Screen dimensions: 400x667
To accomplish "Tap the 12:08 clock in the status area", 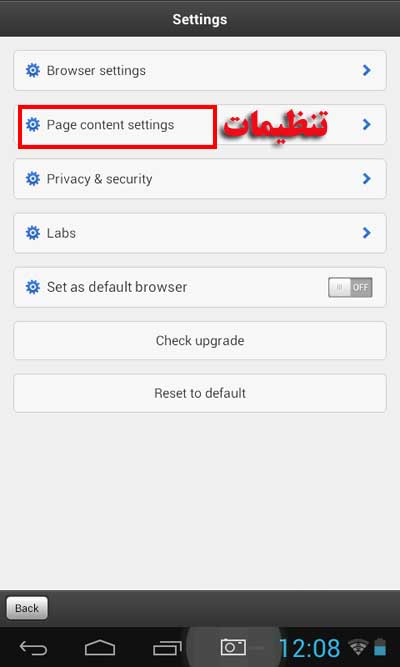I will pos(310,648).
